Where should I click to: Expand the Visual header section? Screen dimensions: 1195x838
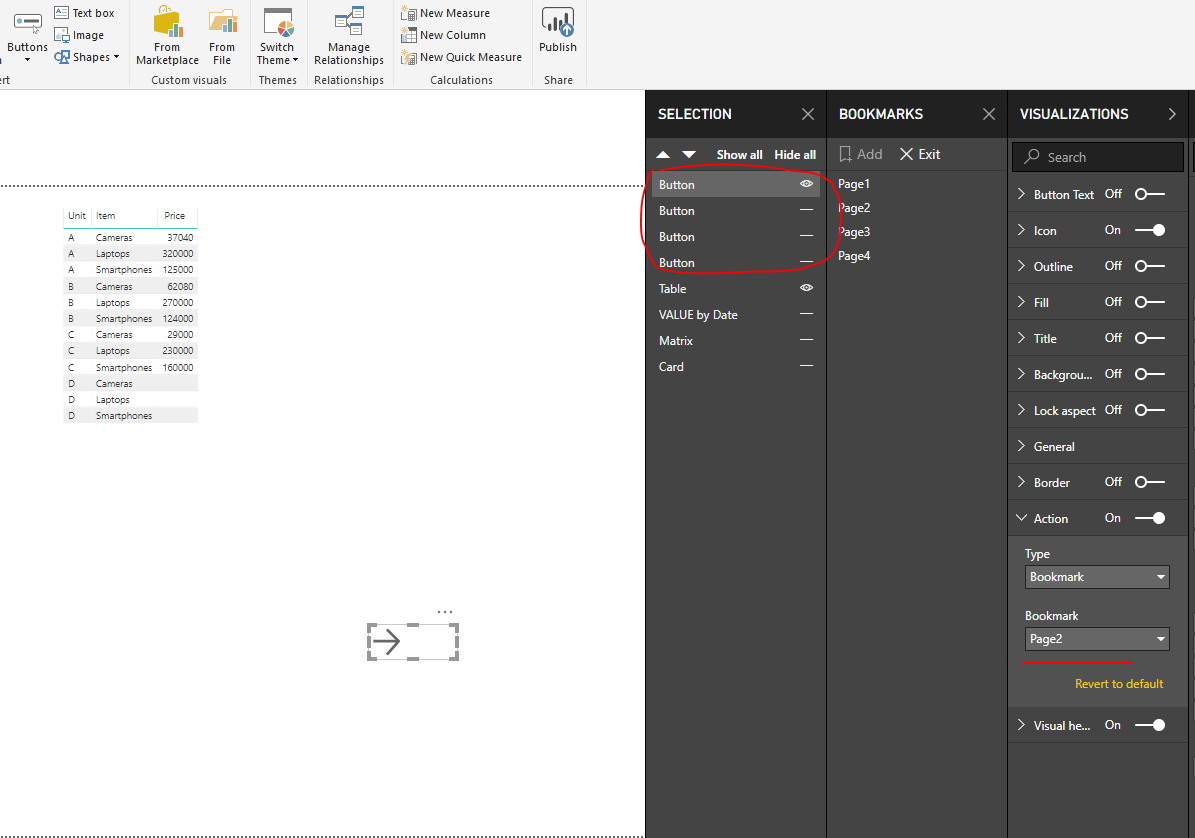(1021, 725)
